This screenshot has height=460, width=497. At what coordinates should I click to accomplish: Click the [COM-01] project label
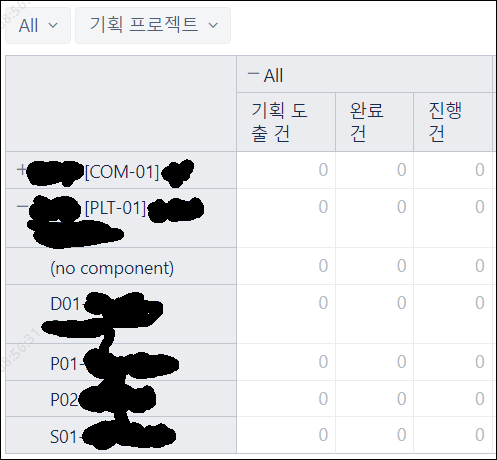tap(122, 172)
